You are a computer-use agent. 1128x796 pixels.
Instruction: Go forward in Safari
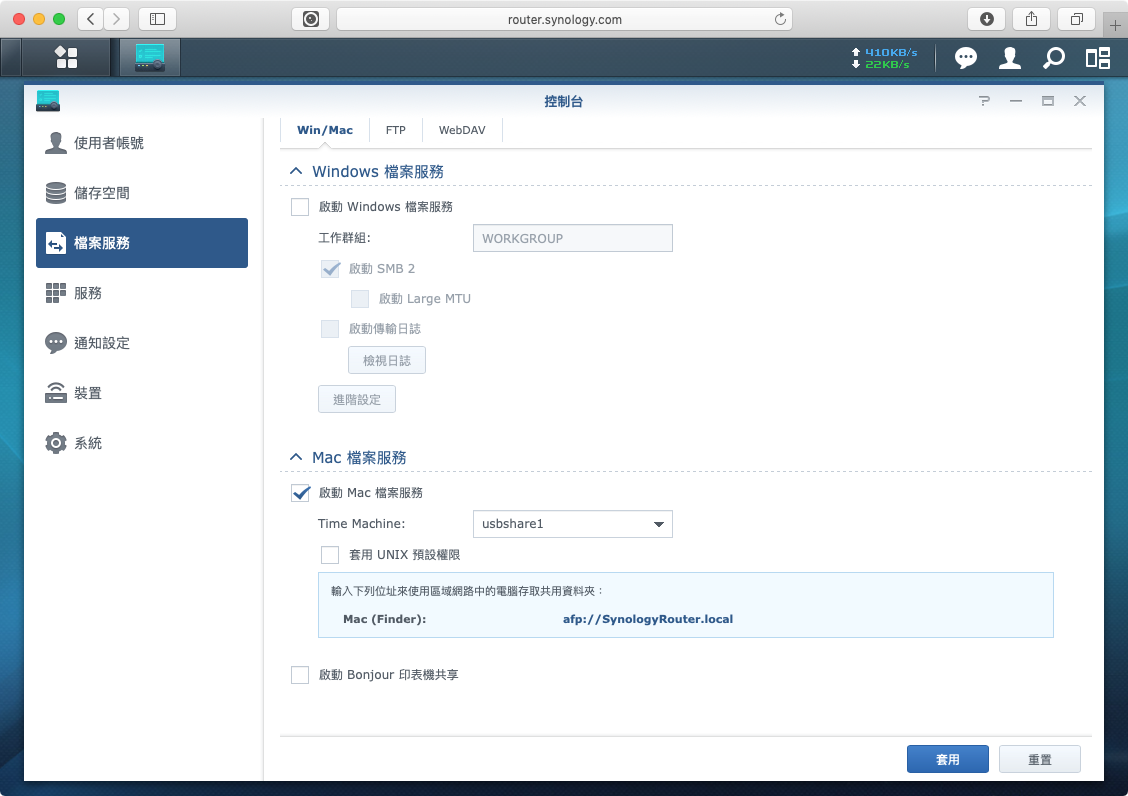pos(117,19)
